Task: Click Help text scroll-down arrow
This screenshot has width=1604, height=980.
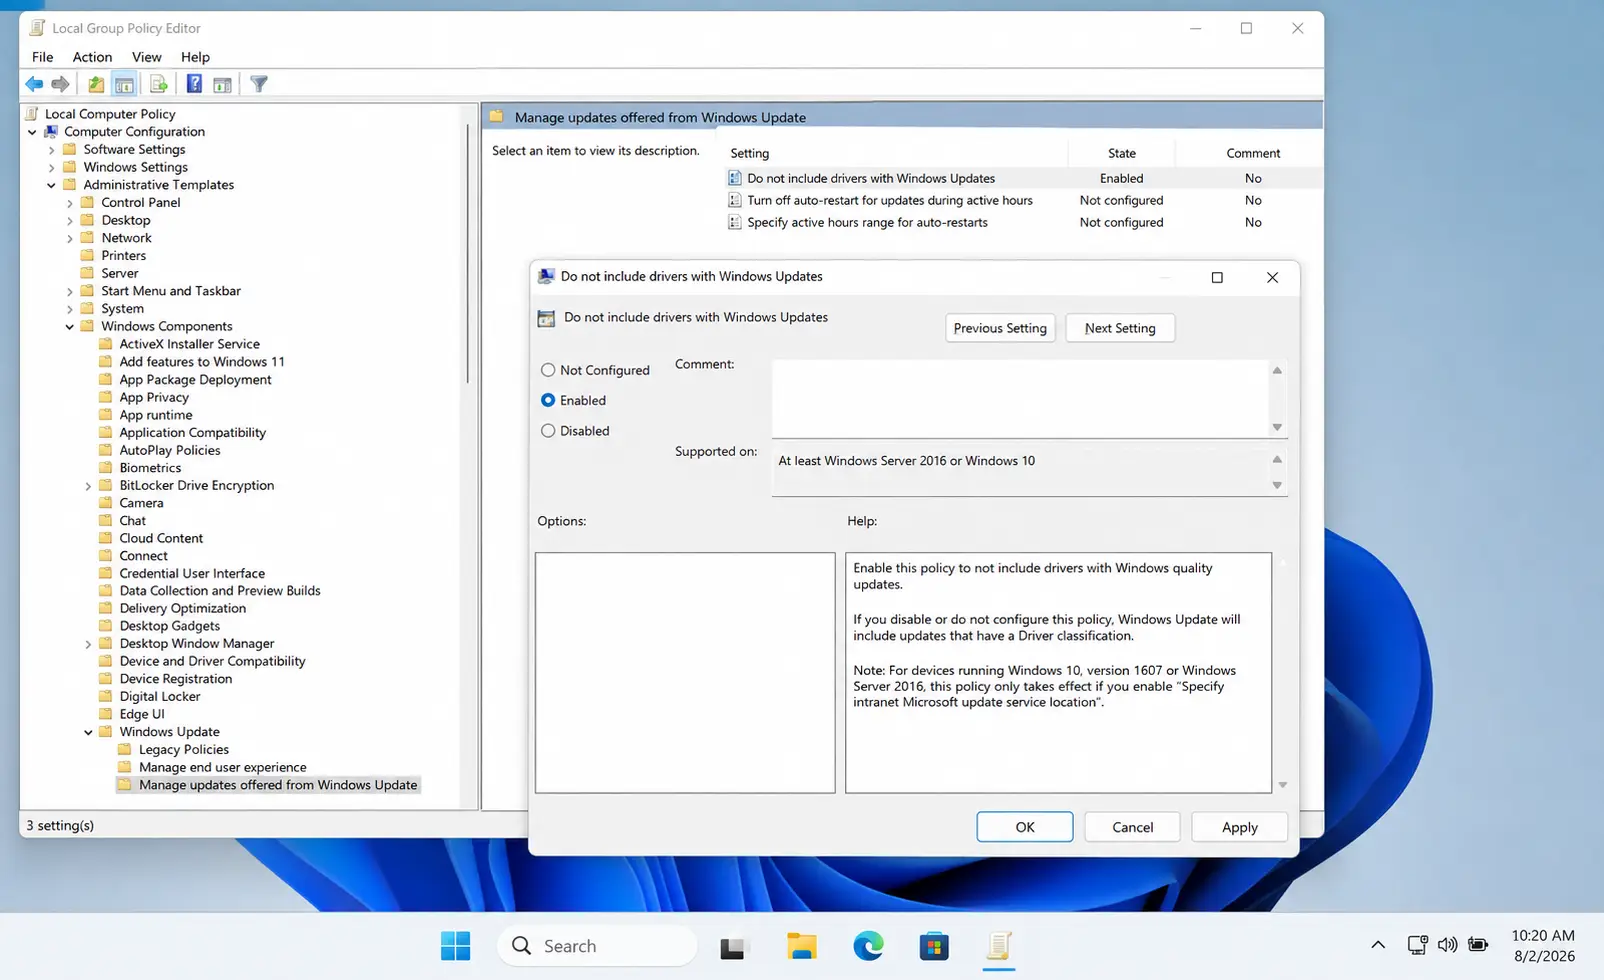Action: 1283,785
